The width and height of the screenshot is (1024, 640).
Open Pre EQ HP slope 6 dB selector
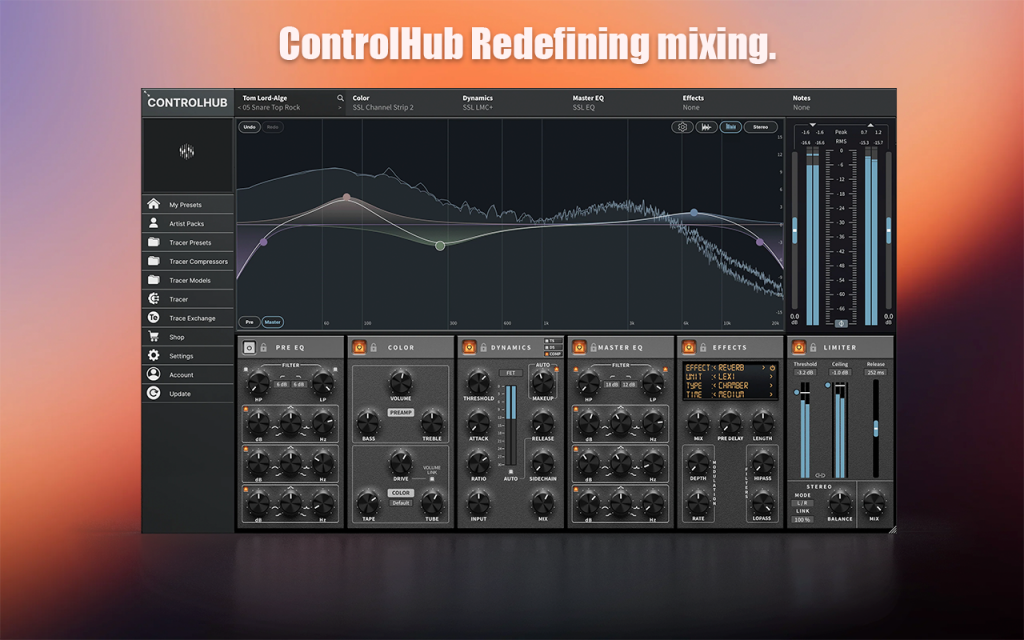[x=281, y=385]
